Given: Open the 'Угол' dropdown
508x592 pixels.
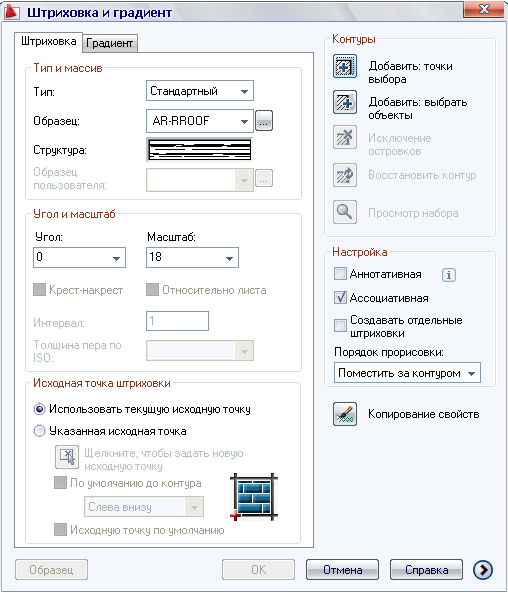Looking at the screenshot, I should coord(79,257).
